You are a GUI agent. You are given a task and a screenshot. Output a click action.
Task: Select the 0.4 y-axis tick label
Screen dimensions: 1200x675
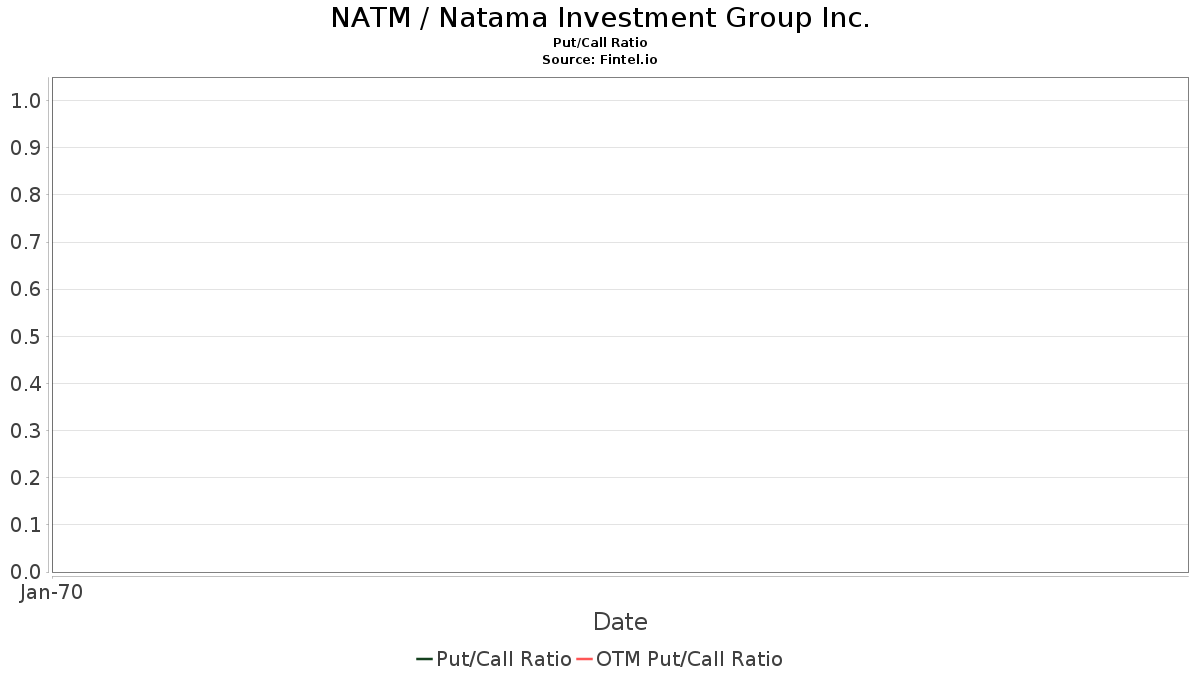pos(25,384)
